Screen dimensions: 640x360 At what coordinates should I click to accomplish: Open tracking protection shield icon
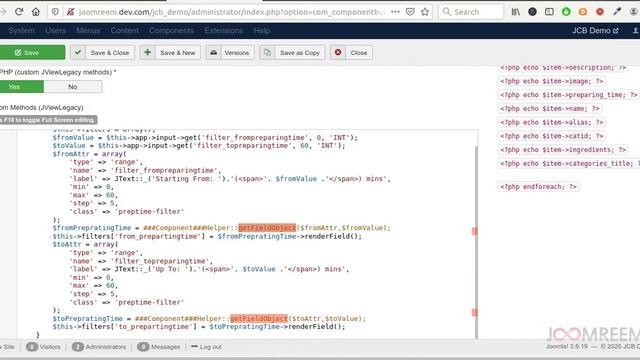pos(55,12)
